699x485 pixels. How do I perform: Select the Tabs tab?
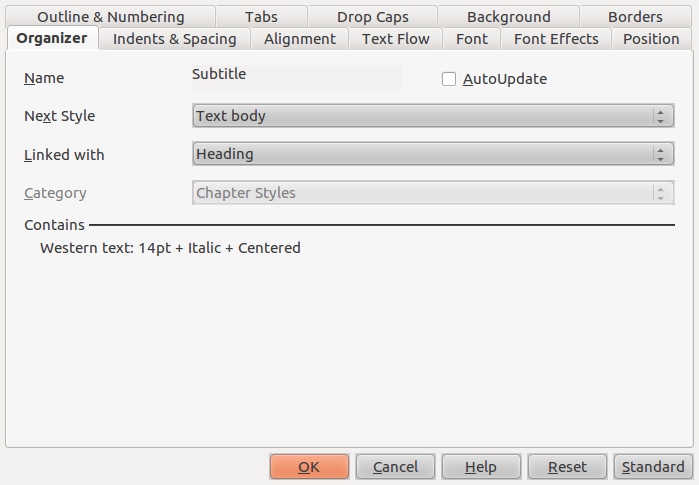click(x=262, y=16)
